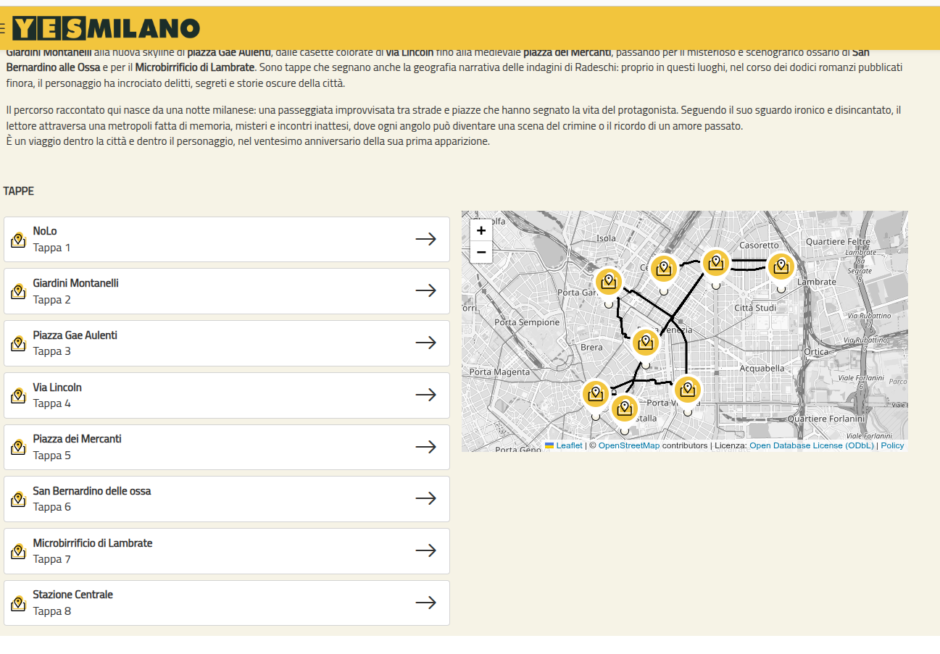The width and height of the screenshot is (940, 654).
Task: Open the Open Database License link
Action: point(812,446)
